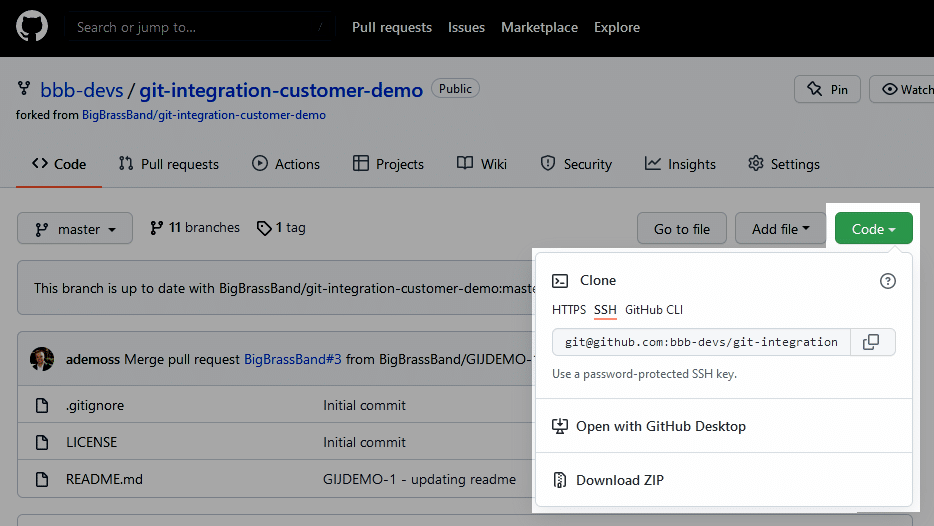
Task: Toggle the green Code dropdown
Action: [x=873, y=229]
